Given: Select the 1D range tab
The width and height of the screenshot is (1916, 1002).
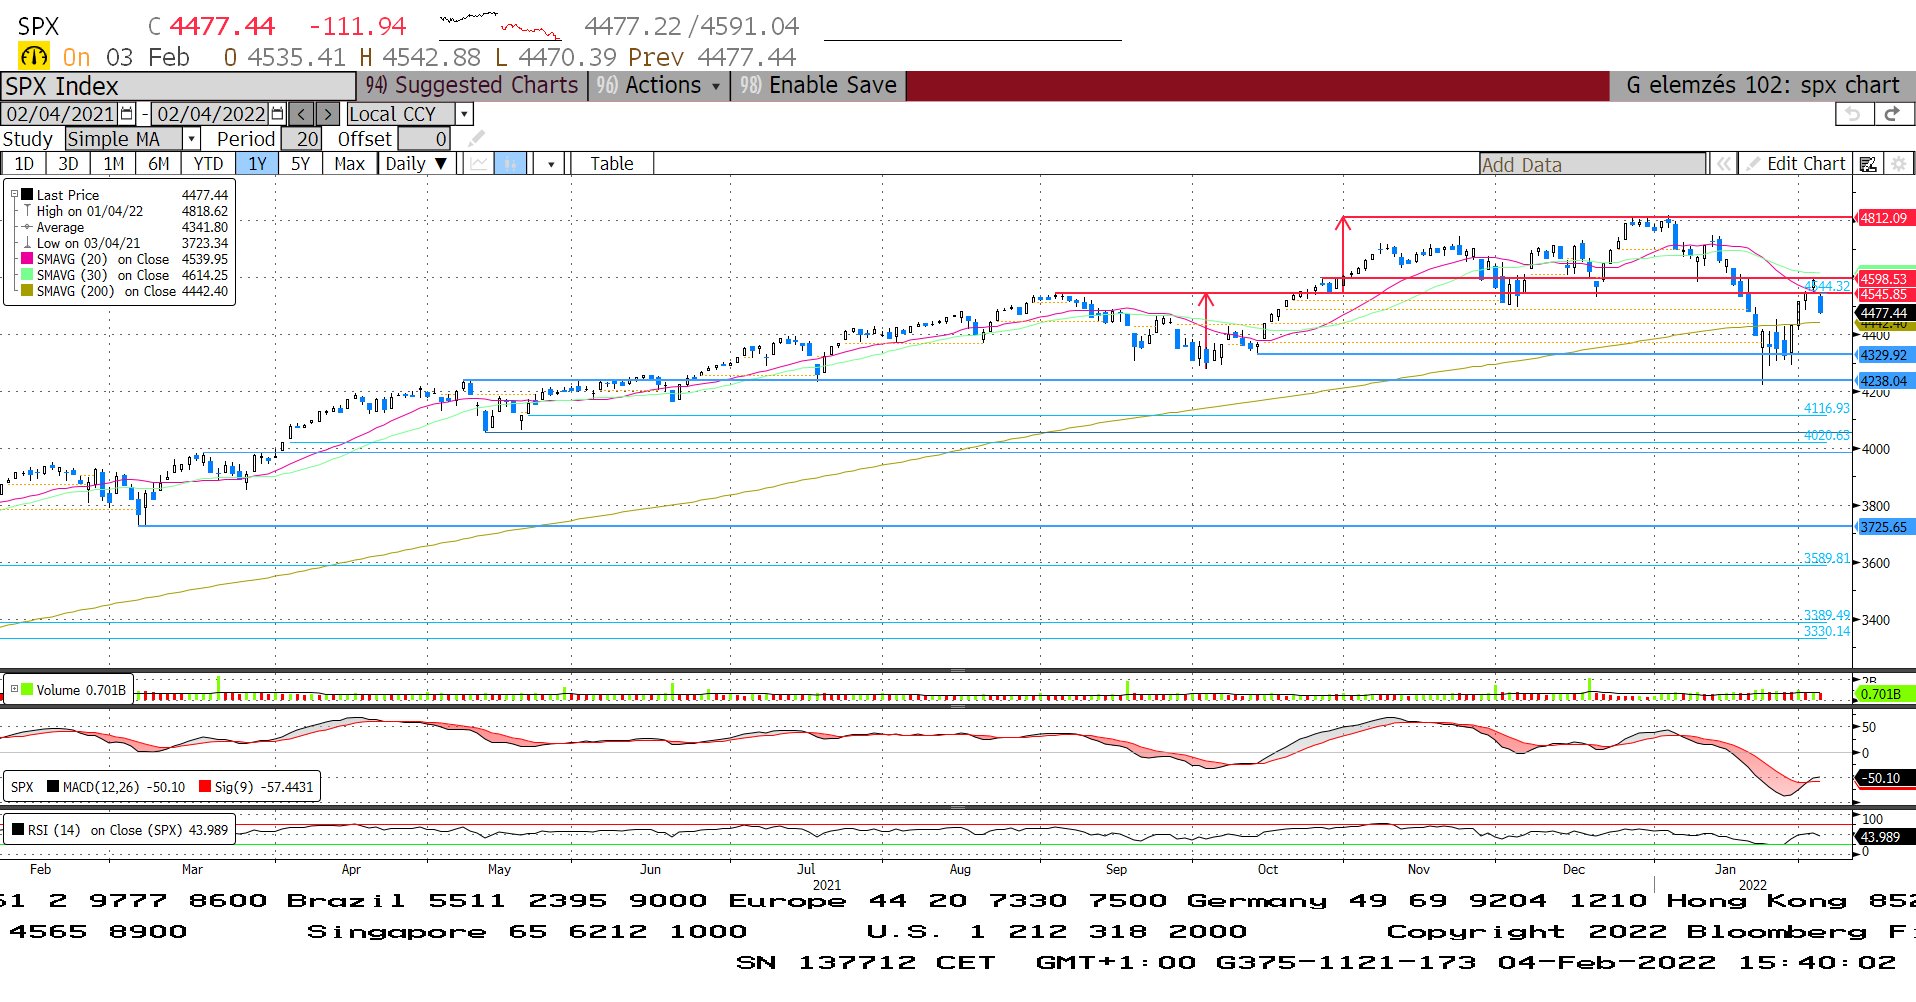Looking at the screenshot, I should click(x=24, y=164).
